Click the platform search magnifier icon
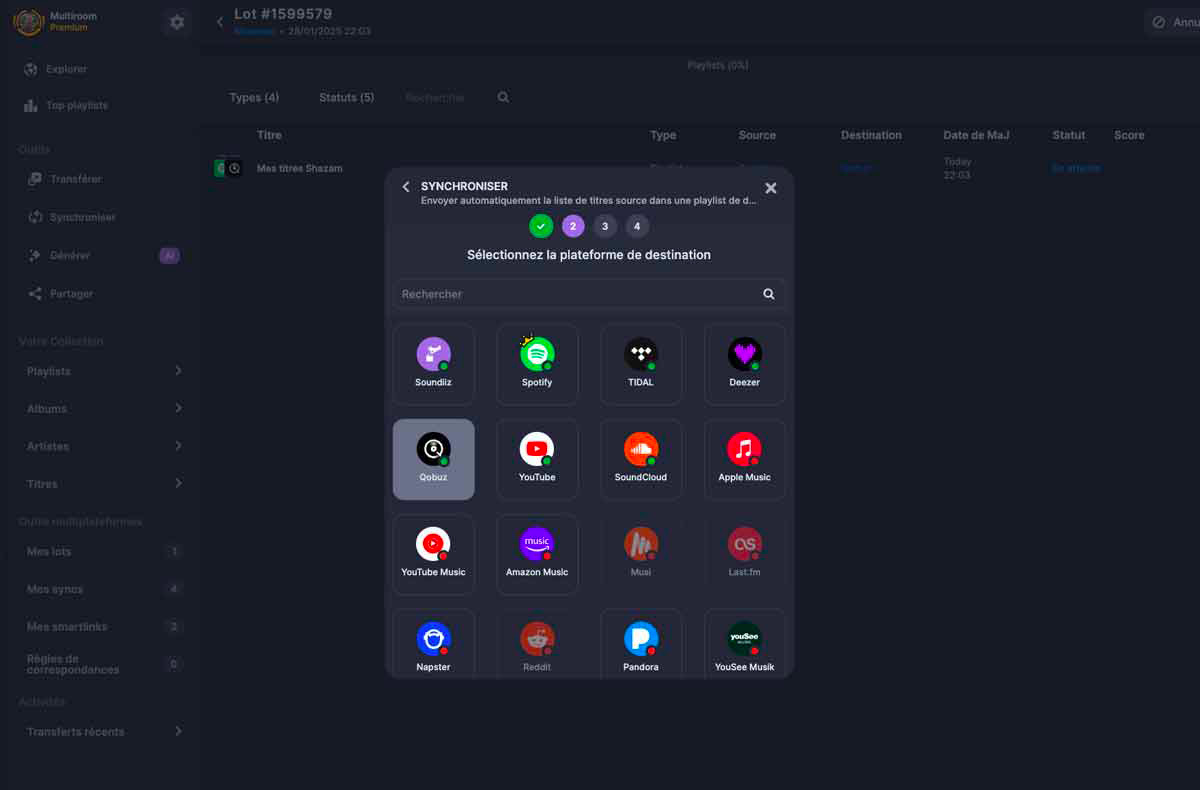 pos(769,294)
